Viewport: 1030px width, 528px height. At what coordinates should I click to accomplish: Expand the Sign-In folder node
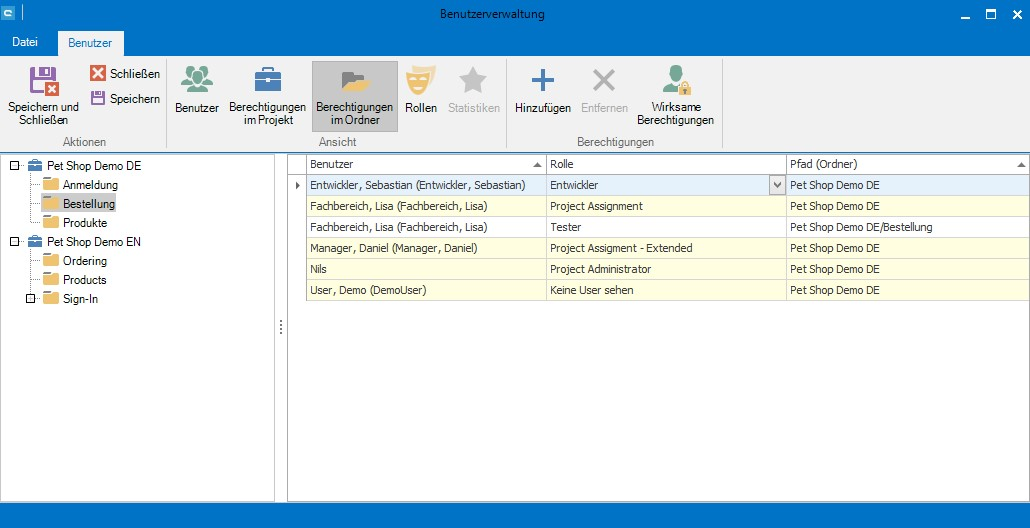(30, 299)
